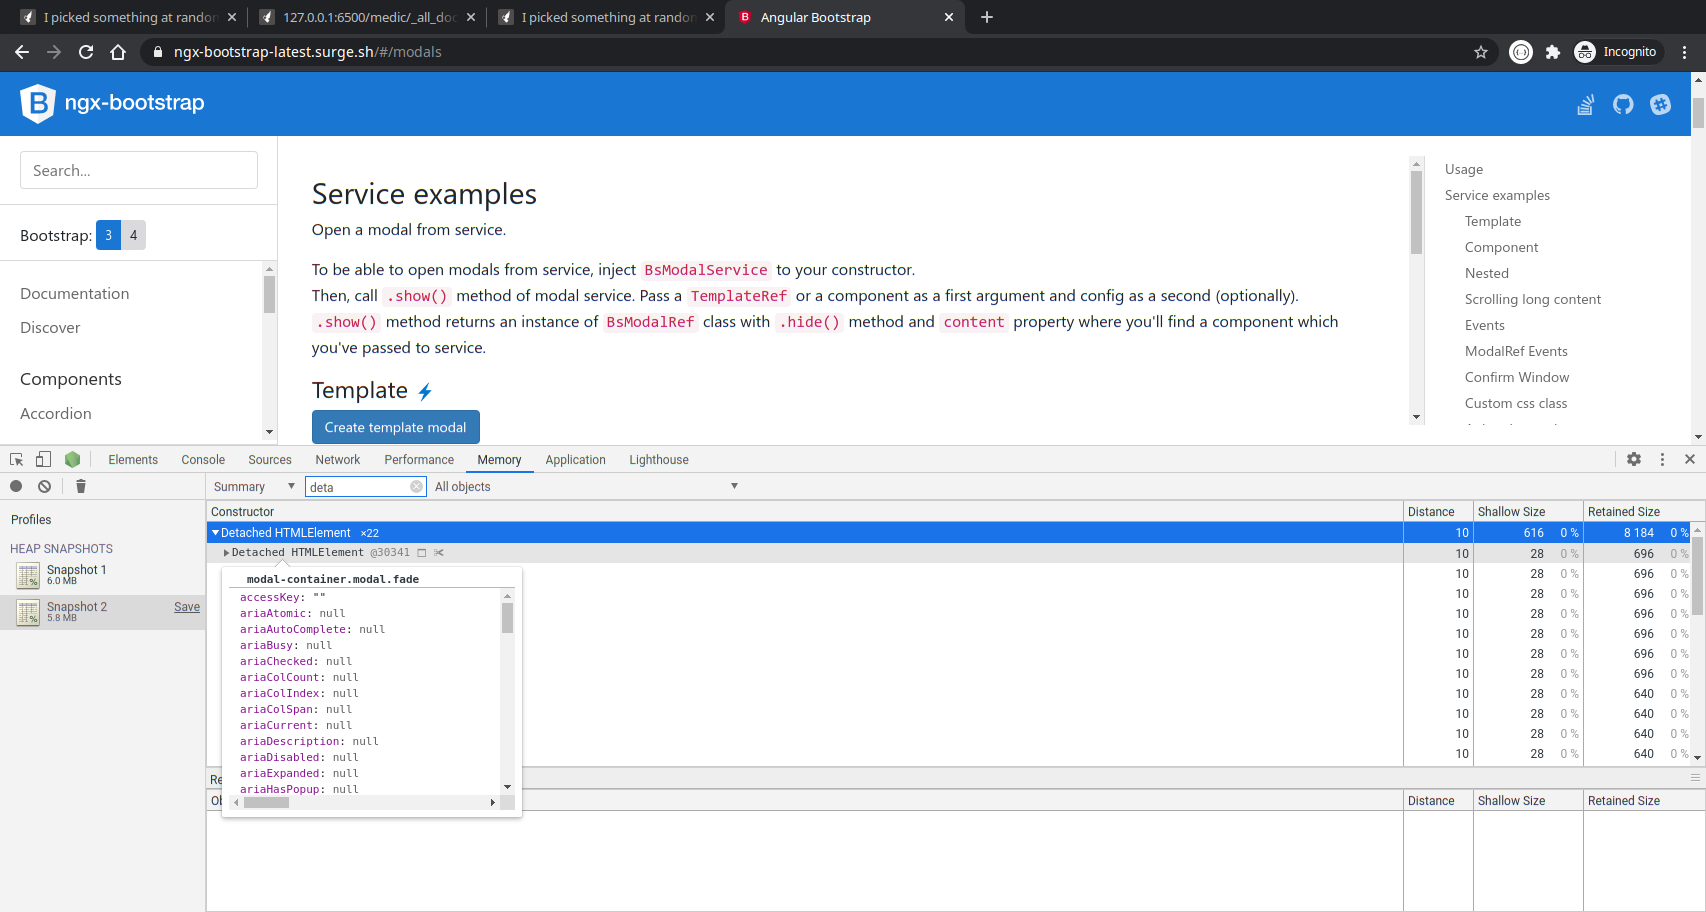Delete the selected heap snapshot

pos(80,486)
